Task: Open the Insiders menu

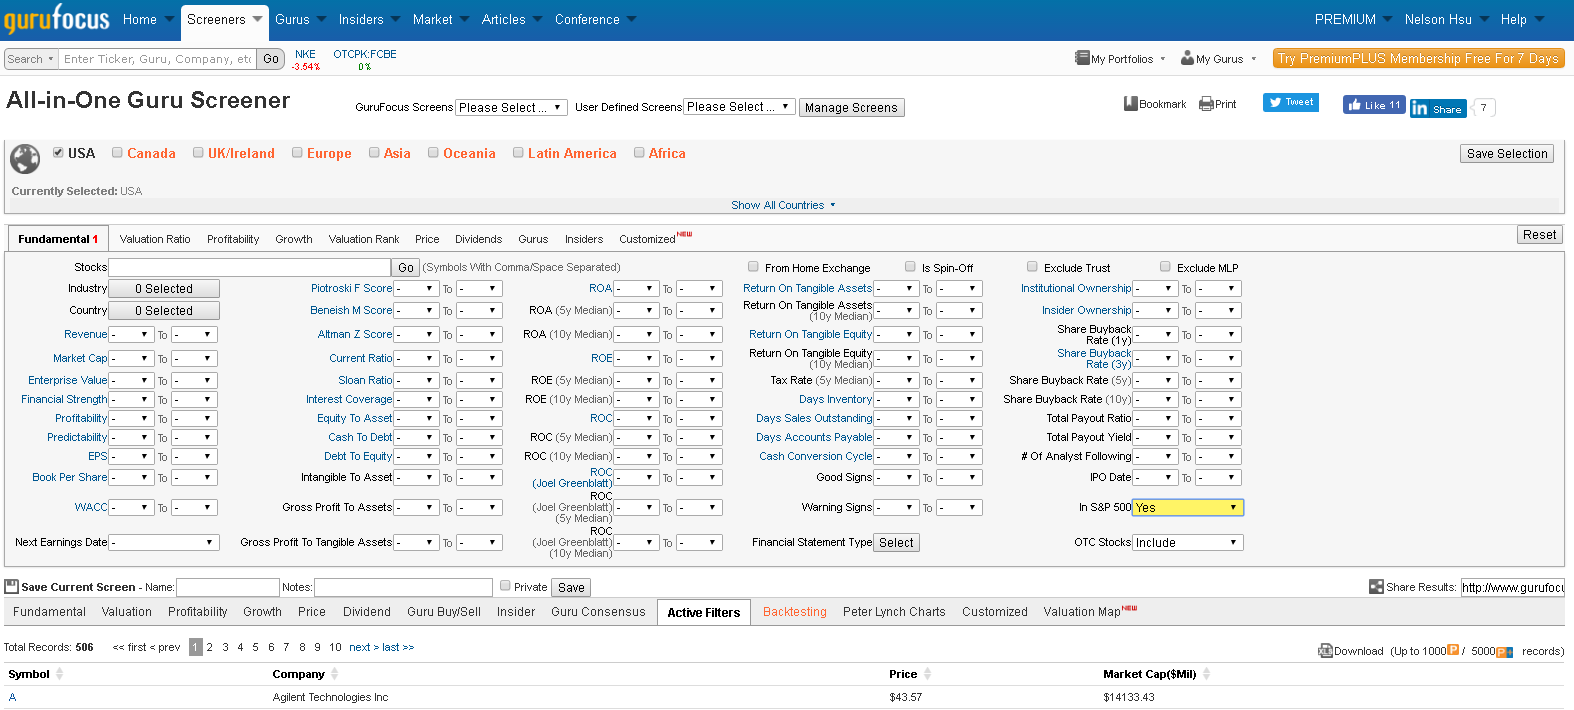Action: click(368, 19)
